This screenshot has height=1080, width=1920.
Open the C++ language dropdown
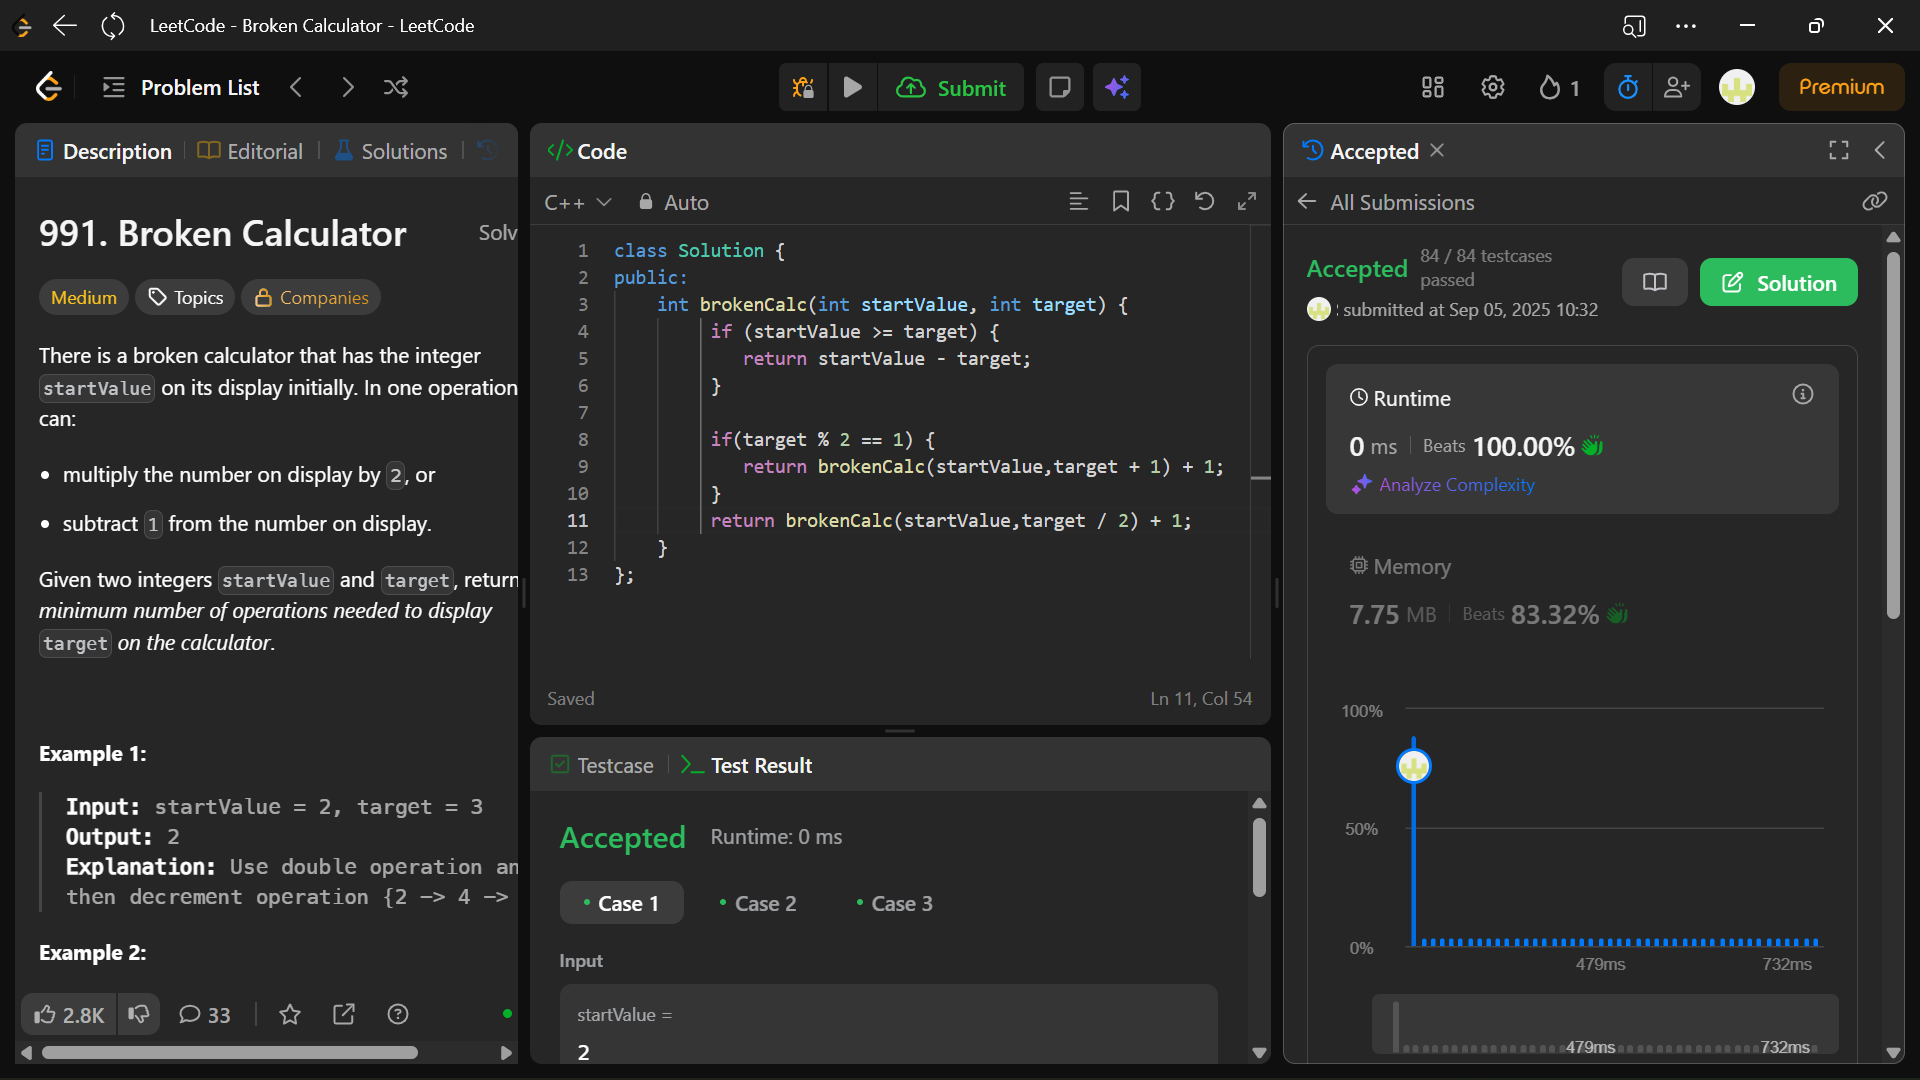coord(577,203)
